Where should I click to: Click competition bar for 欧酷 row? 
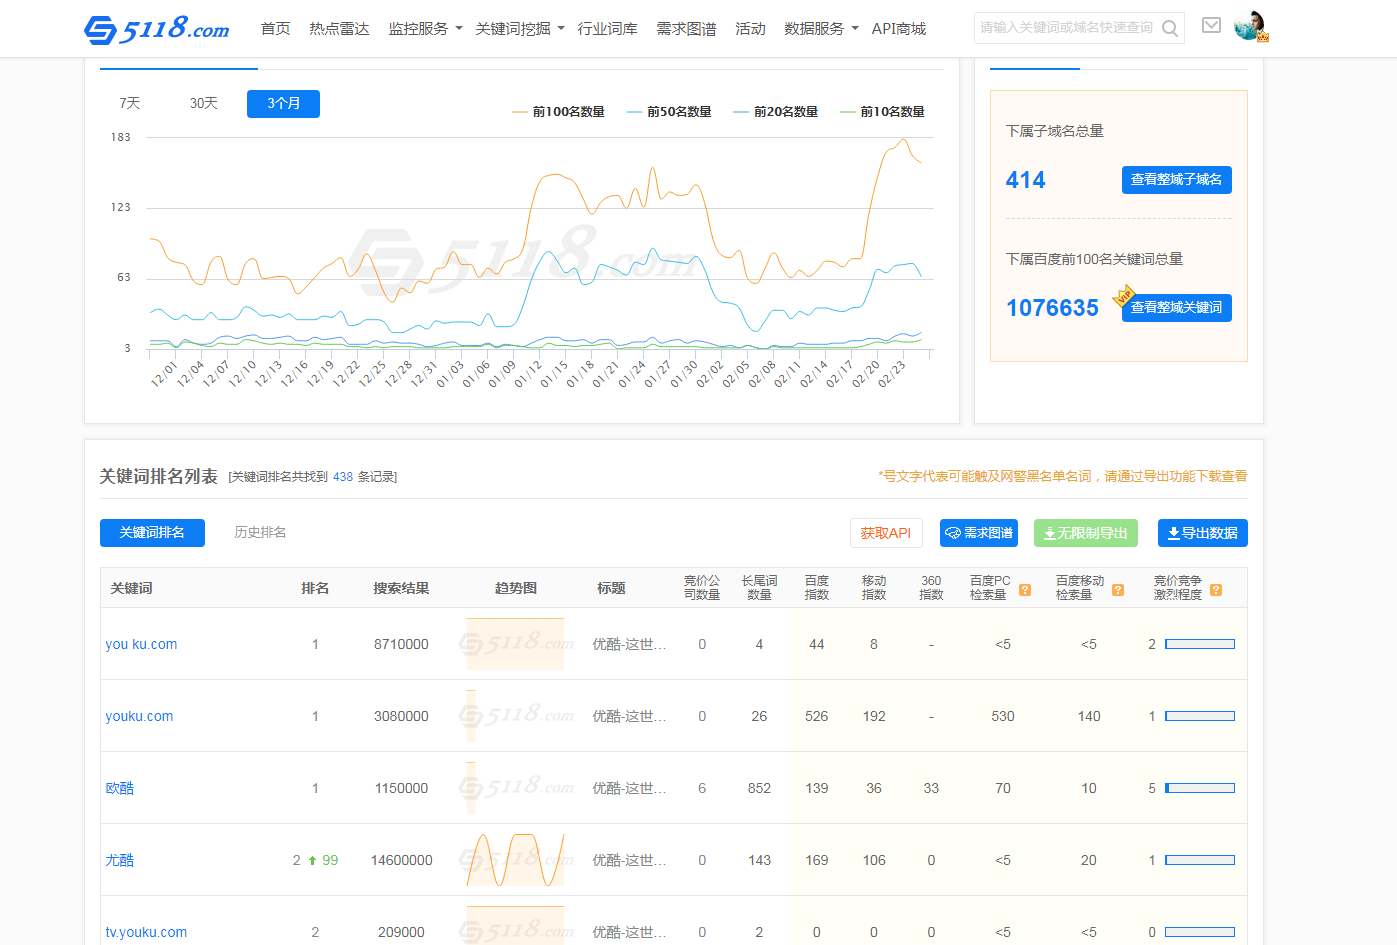(1199, 789)
